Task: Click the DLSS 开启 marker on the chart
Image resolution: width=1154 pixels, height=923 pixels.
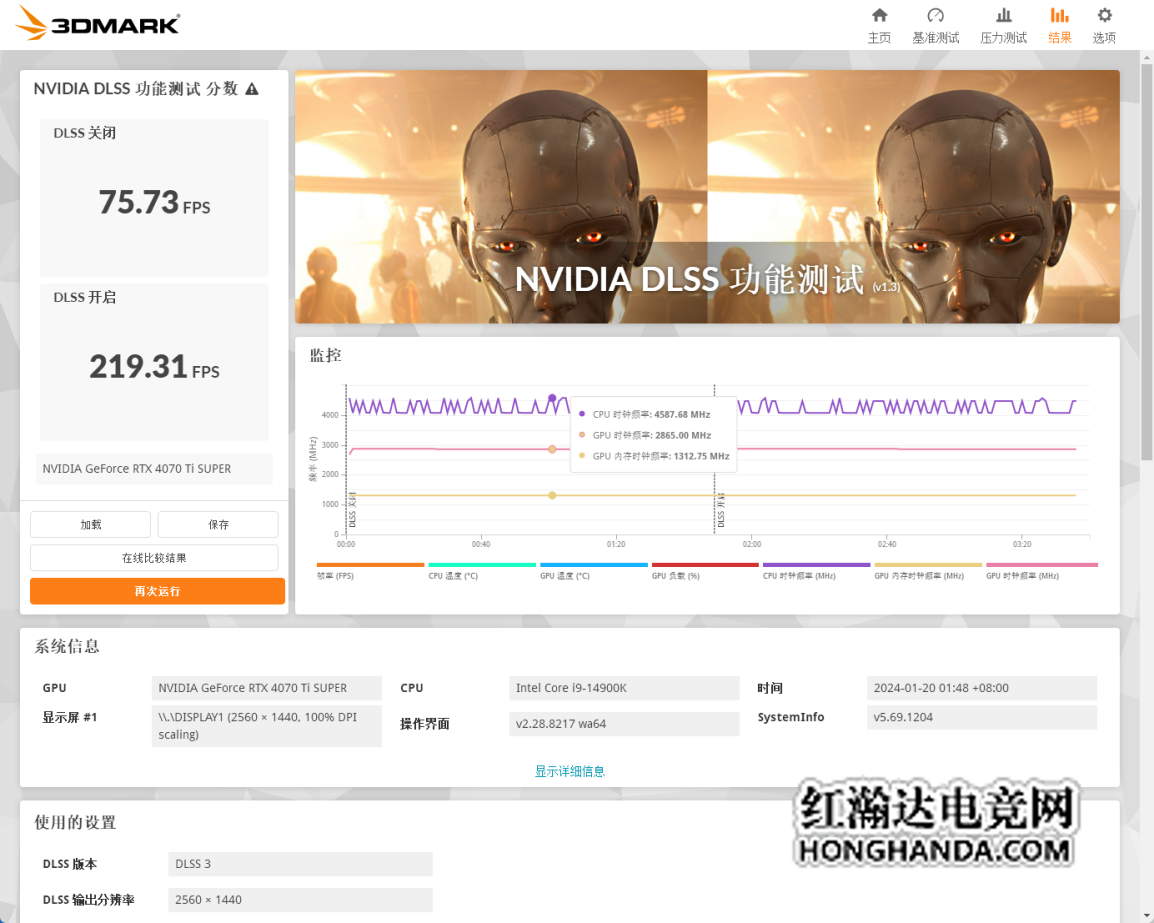Action: point(720,509)
